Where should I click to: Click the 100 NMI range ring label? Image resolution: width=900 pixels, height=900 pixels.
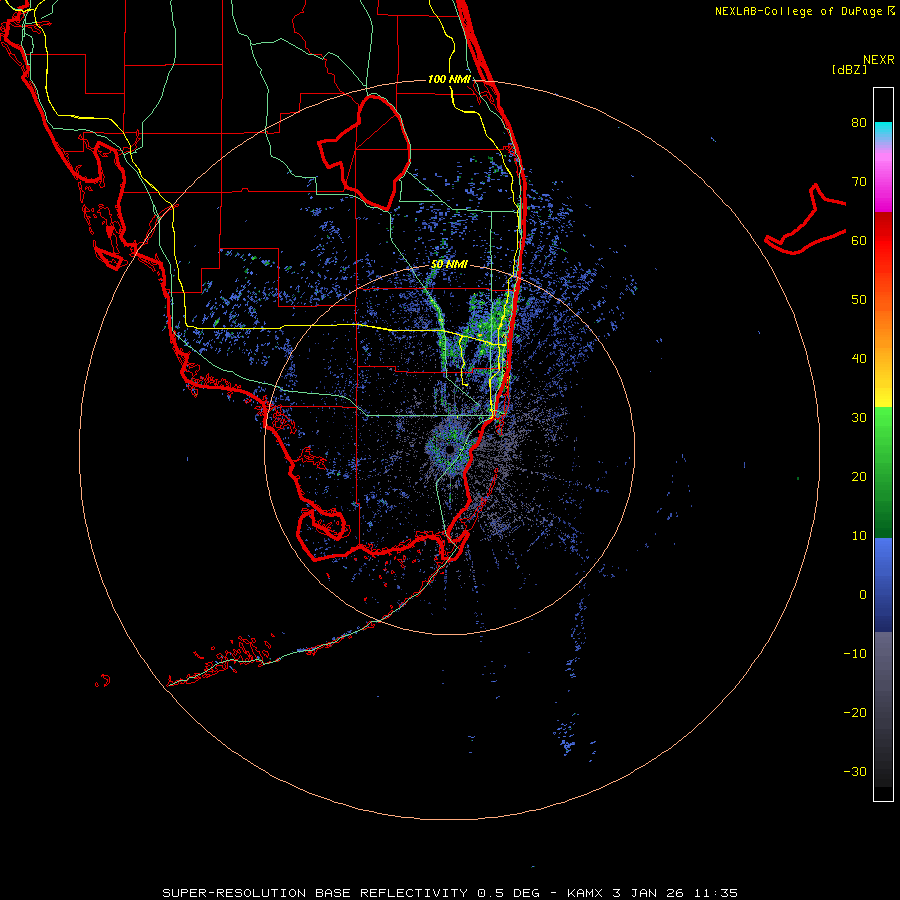click(x=449, y=79)
